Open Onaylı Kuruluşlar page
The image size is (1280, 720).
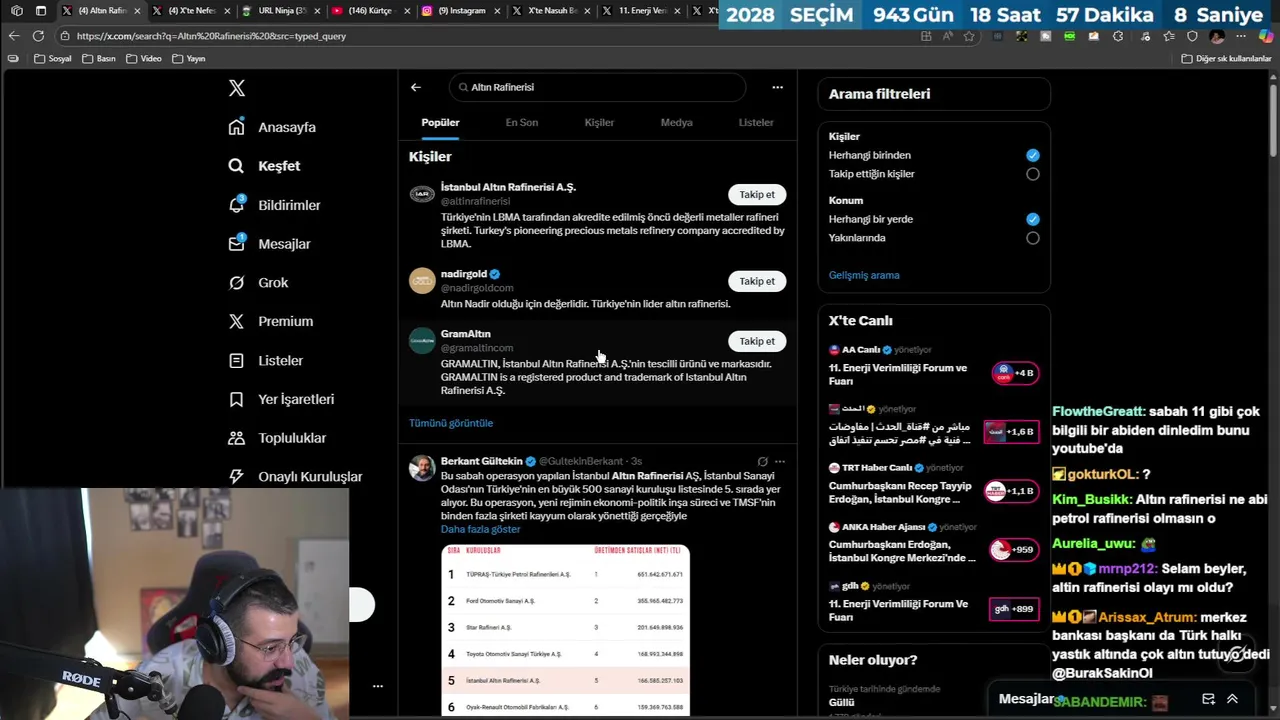point(295,477)
